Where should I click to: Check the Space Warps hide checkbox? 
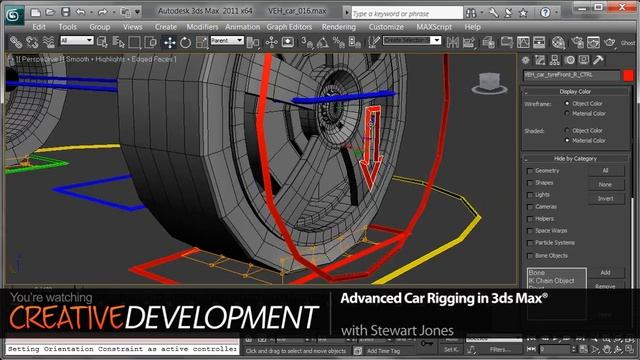pos(530,231)
